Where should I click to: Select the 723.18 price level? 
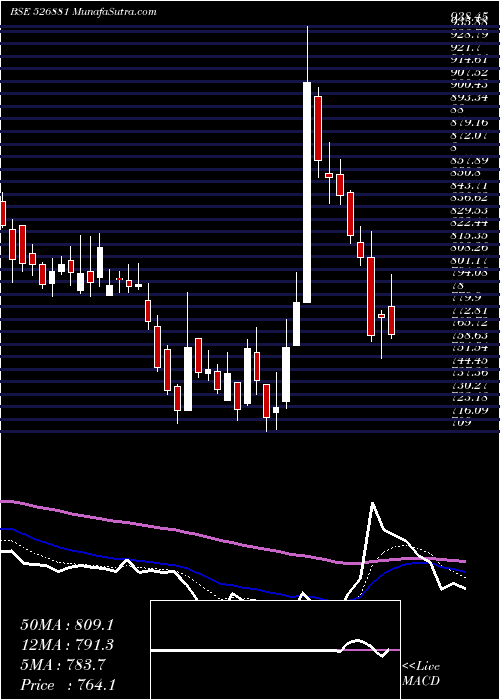(x=469, y=397)
